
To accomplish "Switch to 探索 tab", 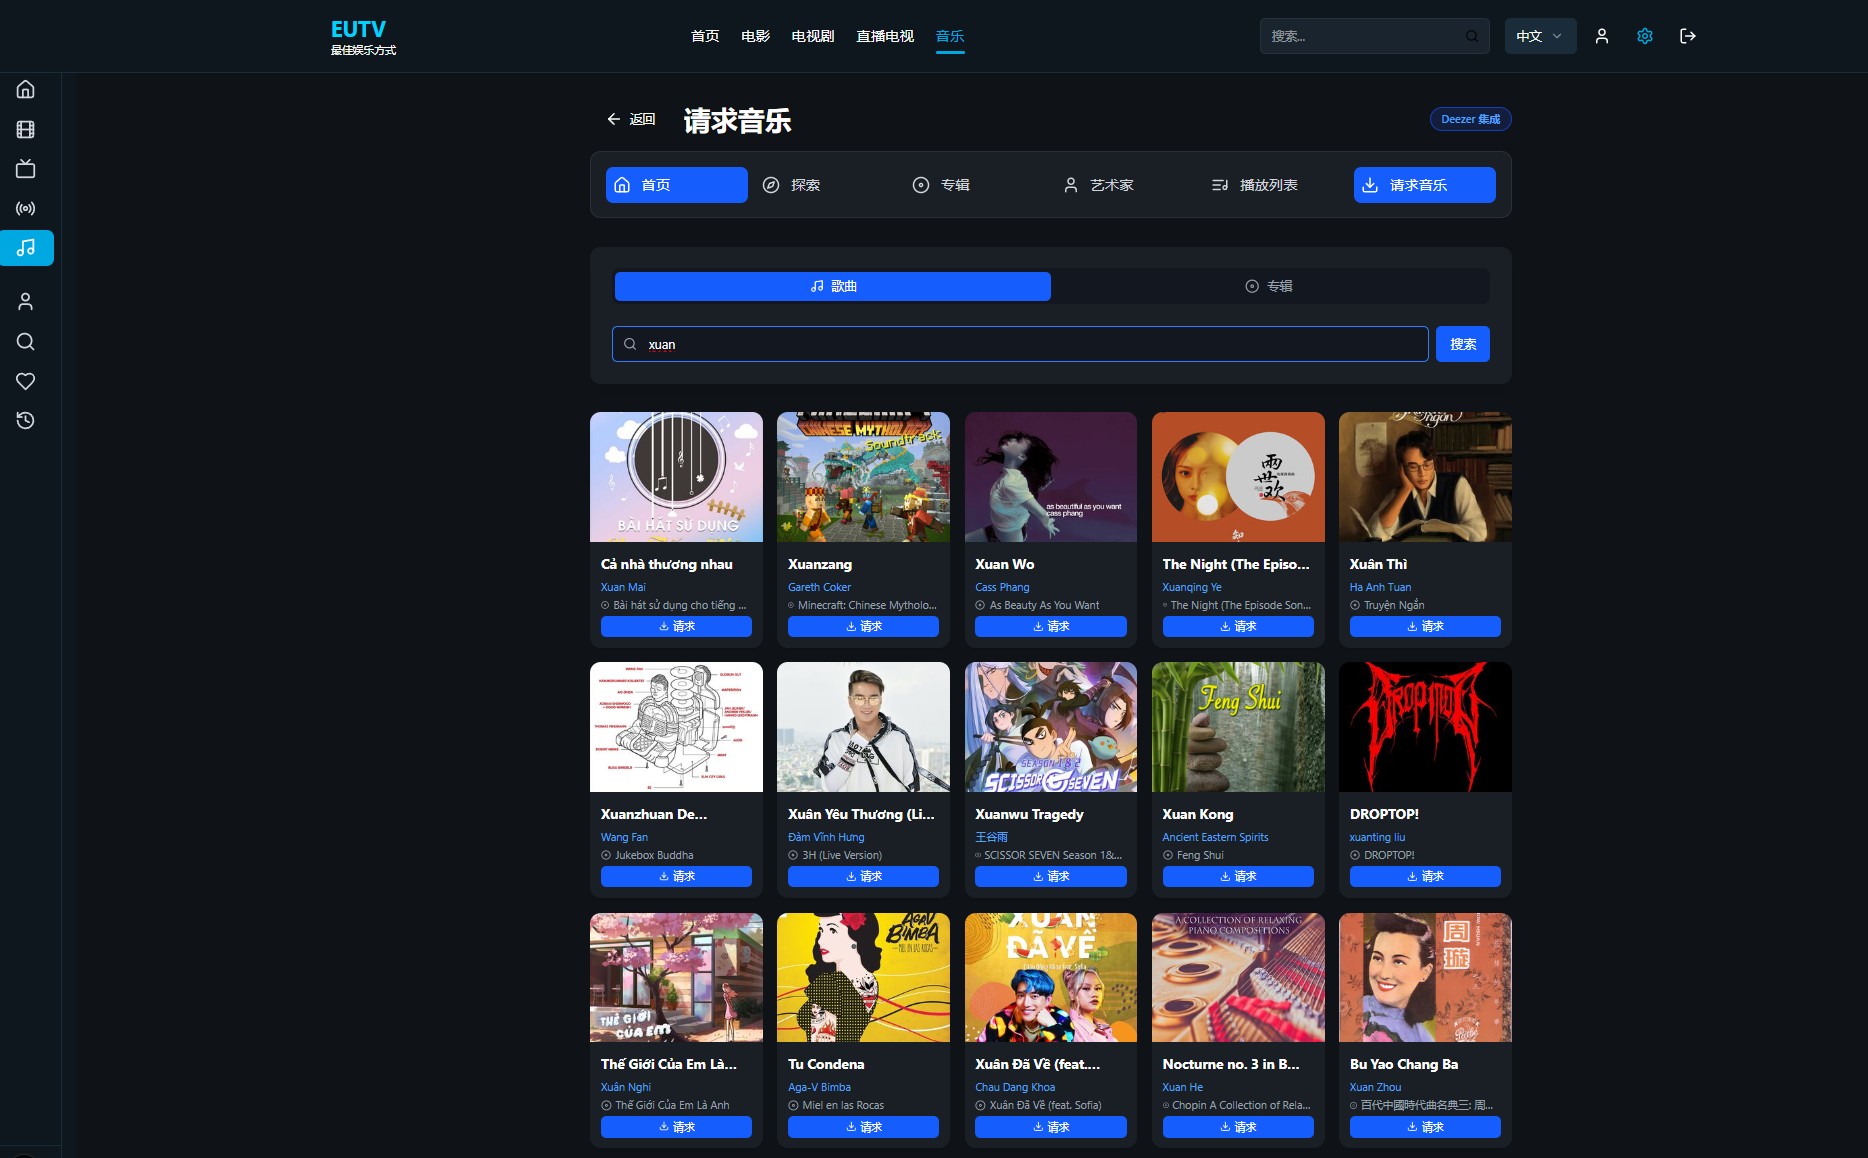I will click(x=826, y=185).
